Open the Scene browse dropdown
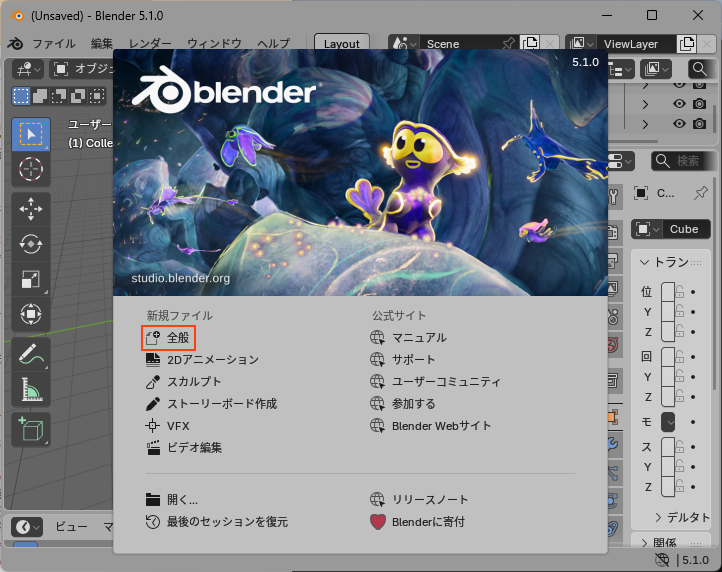The image size is (722, 572). (x=403, y=44)
